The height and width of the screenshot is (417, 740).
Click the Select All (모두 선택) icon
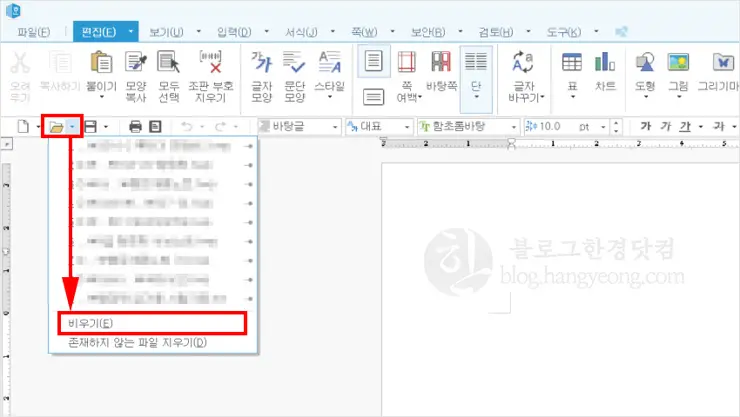pos(168,62)
